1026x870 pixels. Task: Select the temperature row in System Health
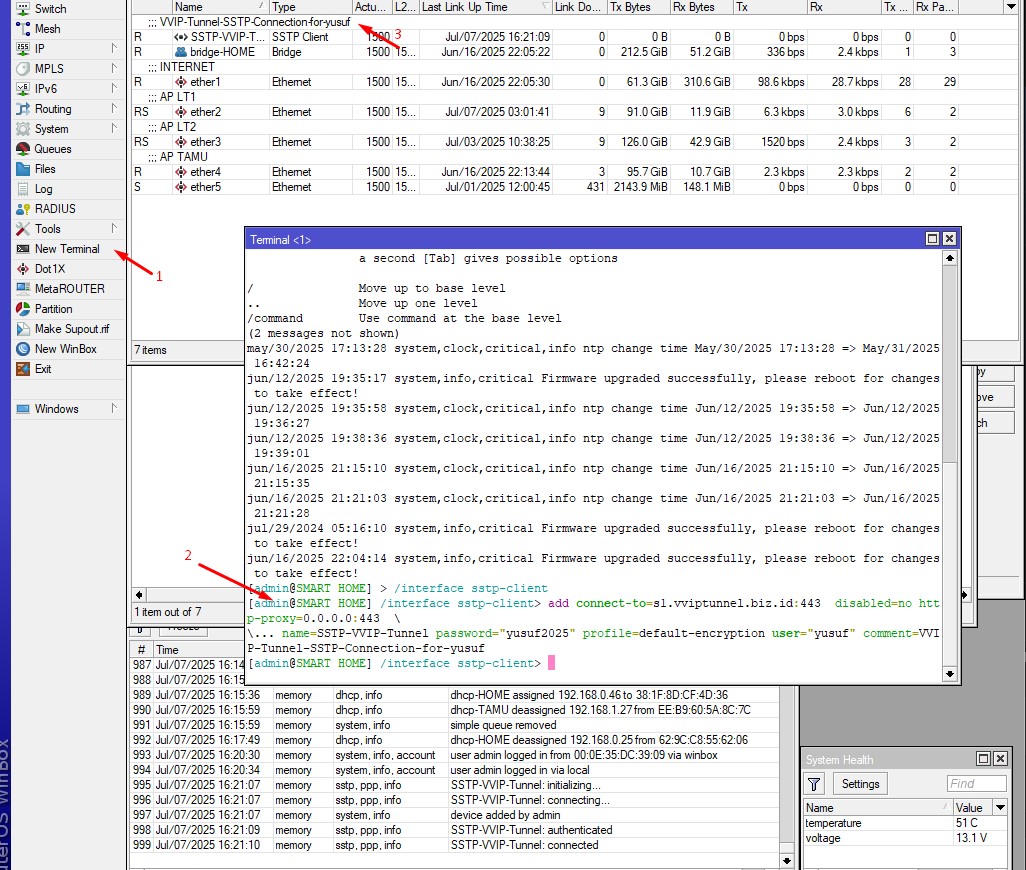pyautogui.click(x=905, y=824)
